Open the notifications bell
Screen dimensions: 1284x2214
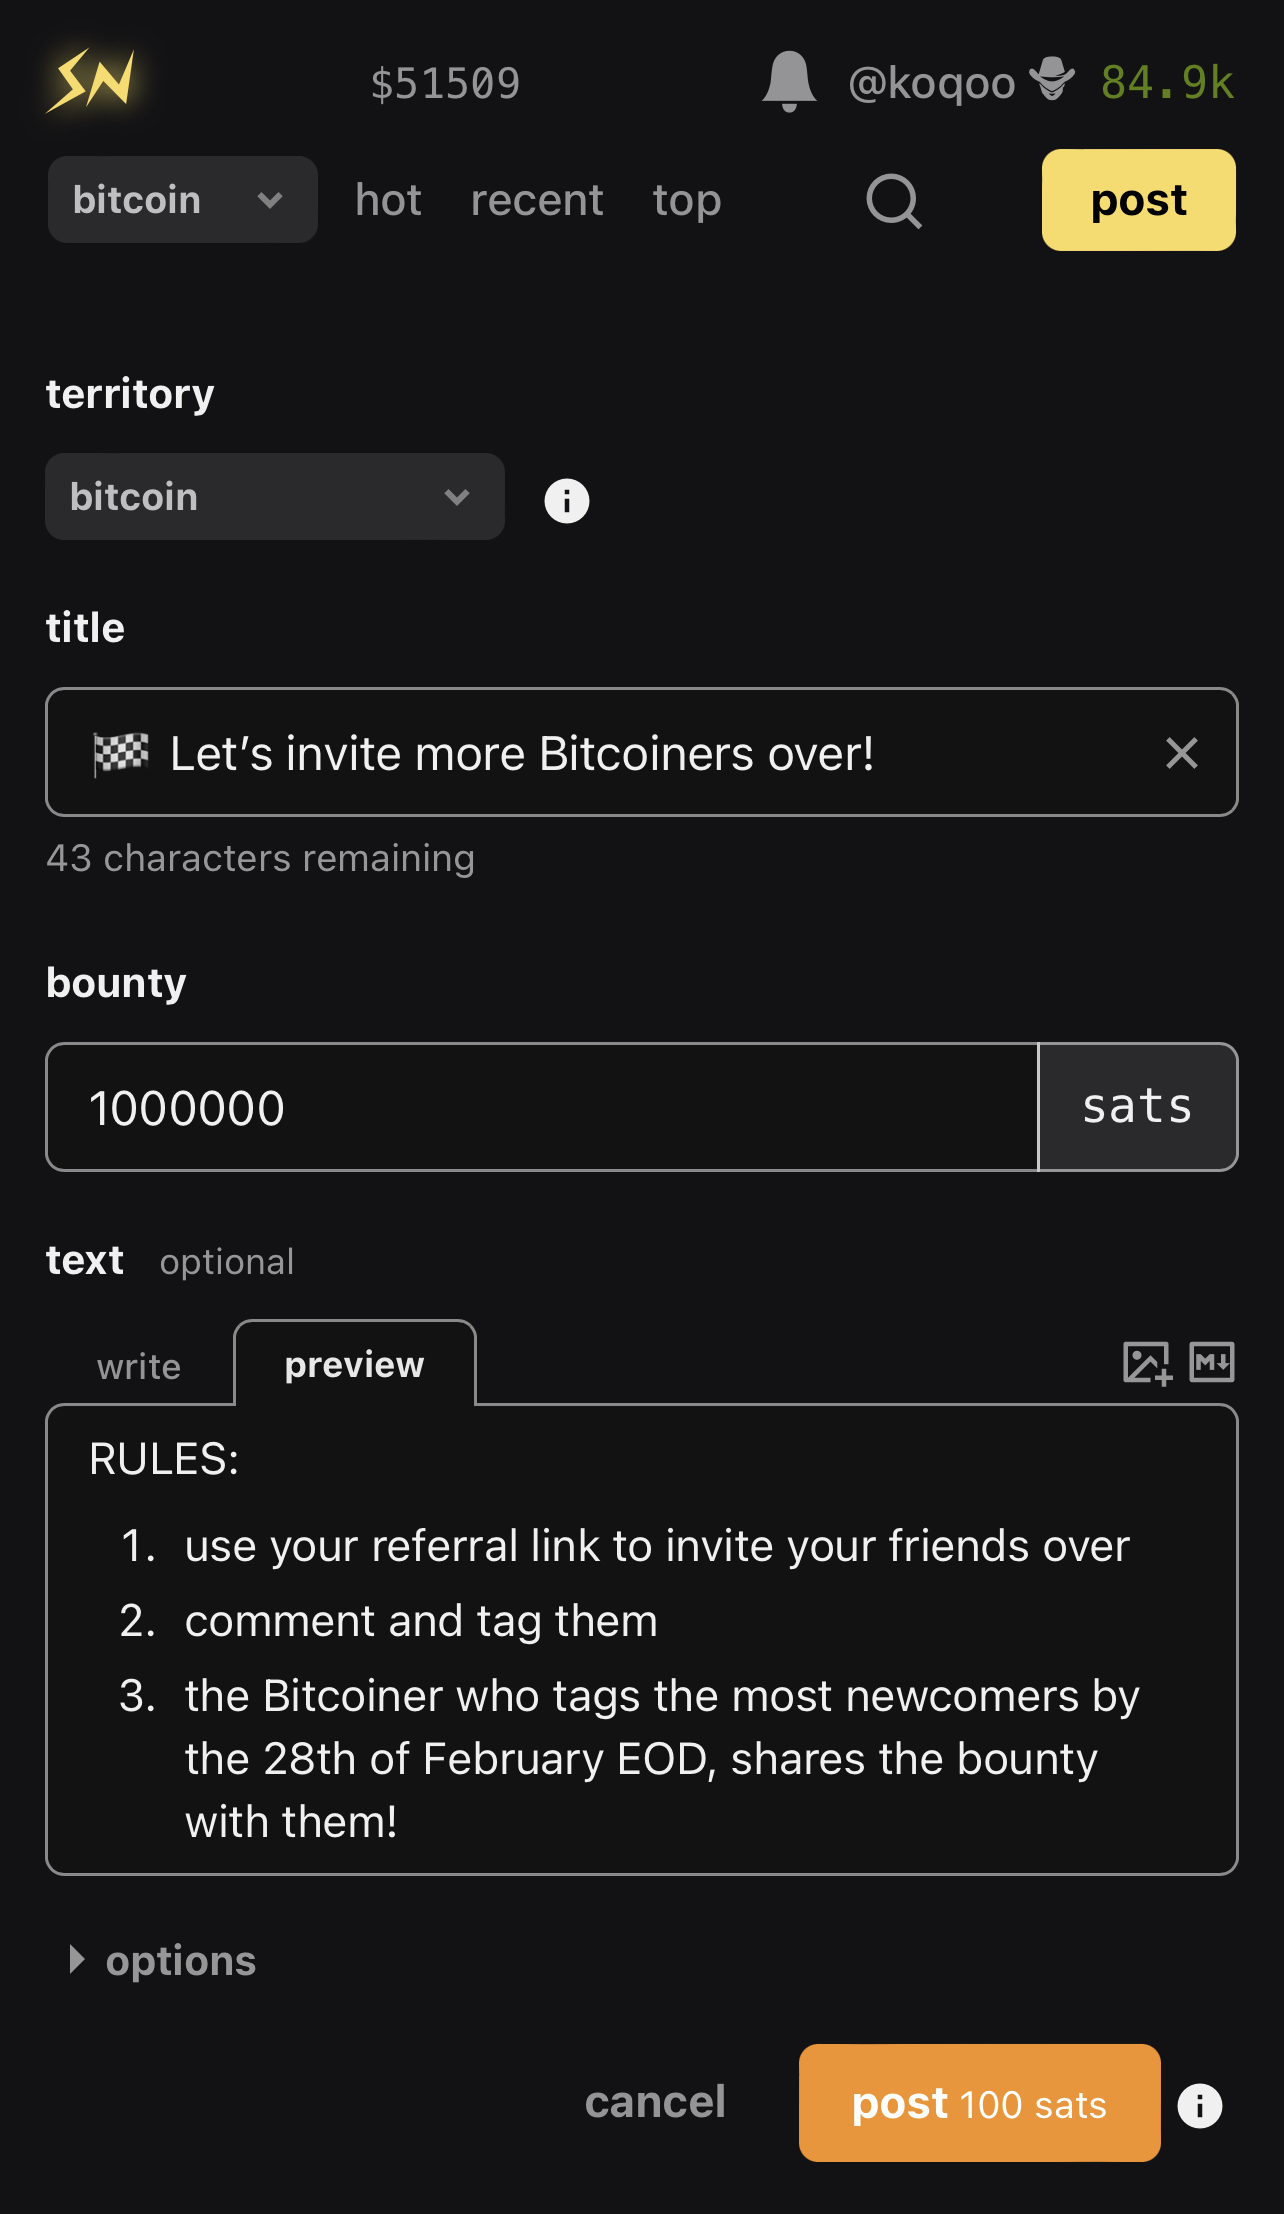pos(789,81)
